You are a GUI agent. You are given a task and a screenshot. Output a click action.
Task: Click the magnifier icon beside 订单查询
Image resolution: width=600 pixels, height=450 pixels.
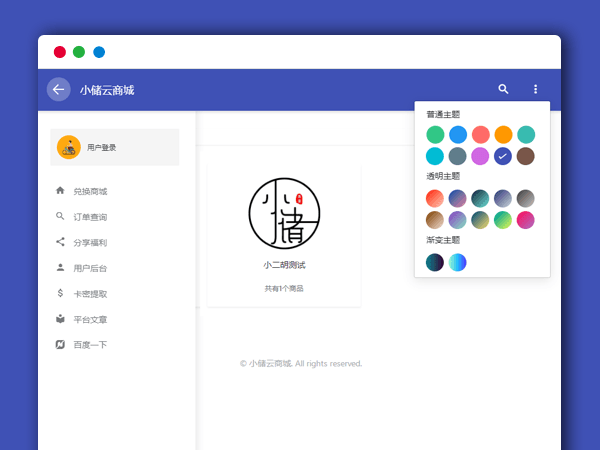point(60,216)
